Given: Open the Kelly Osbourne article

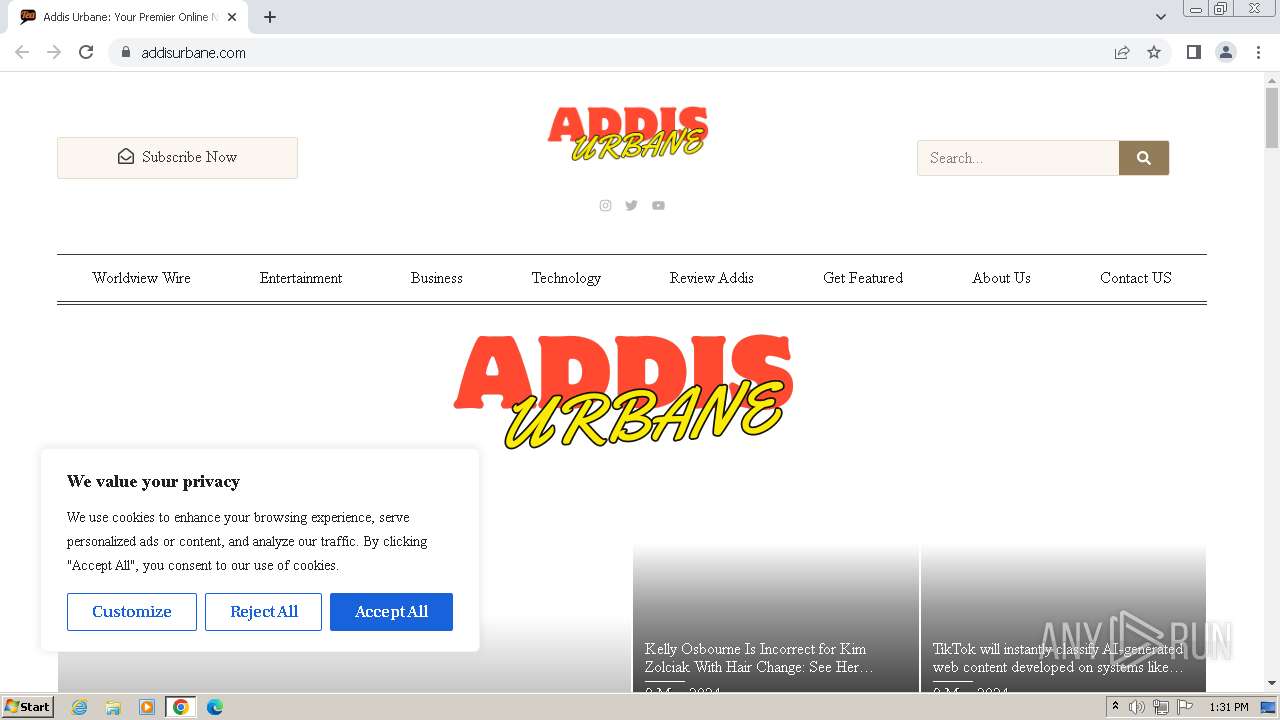Looking at the screenshot, I should (x=759, y=658).
